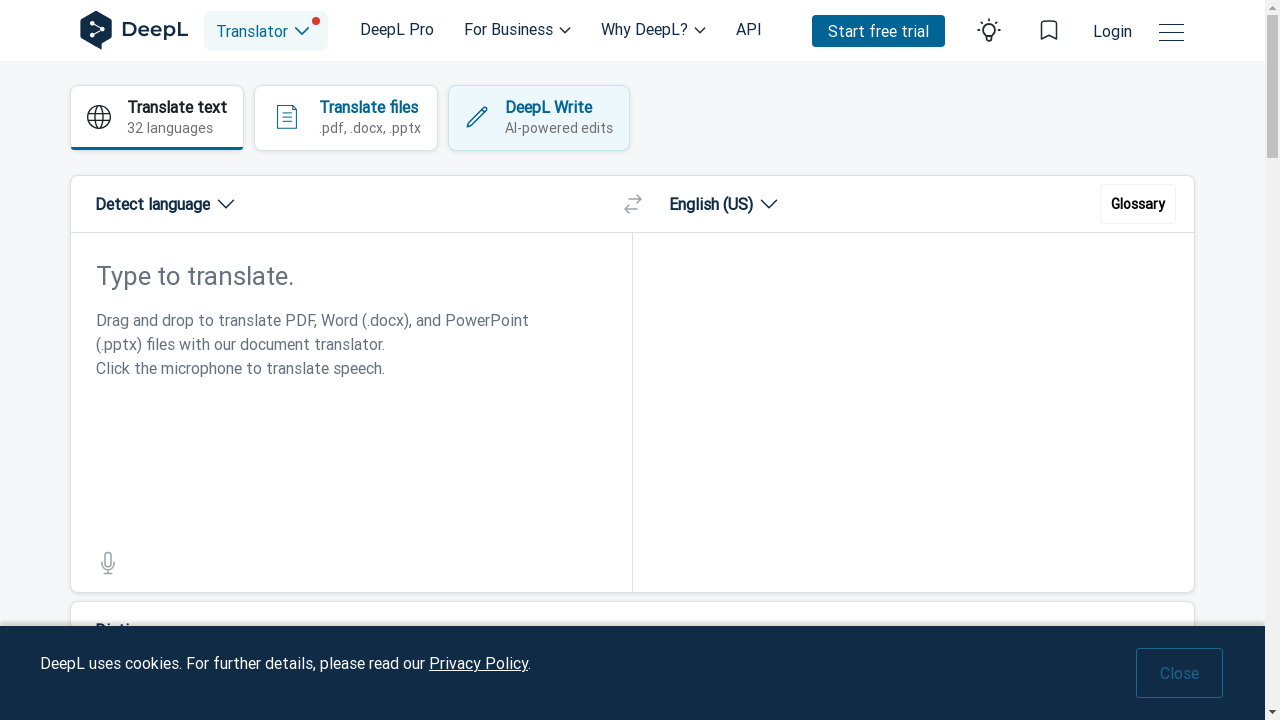Open the Translator product dropdown

pyautogui.click(x=266, y=31)
